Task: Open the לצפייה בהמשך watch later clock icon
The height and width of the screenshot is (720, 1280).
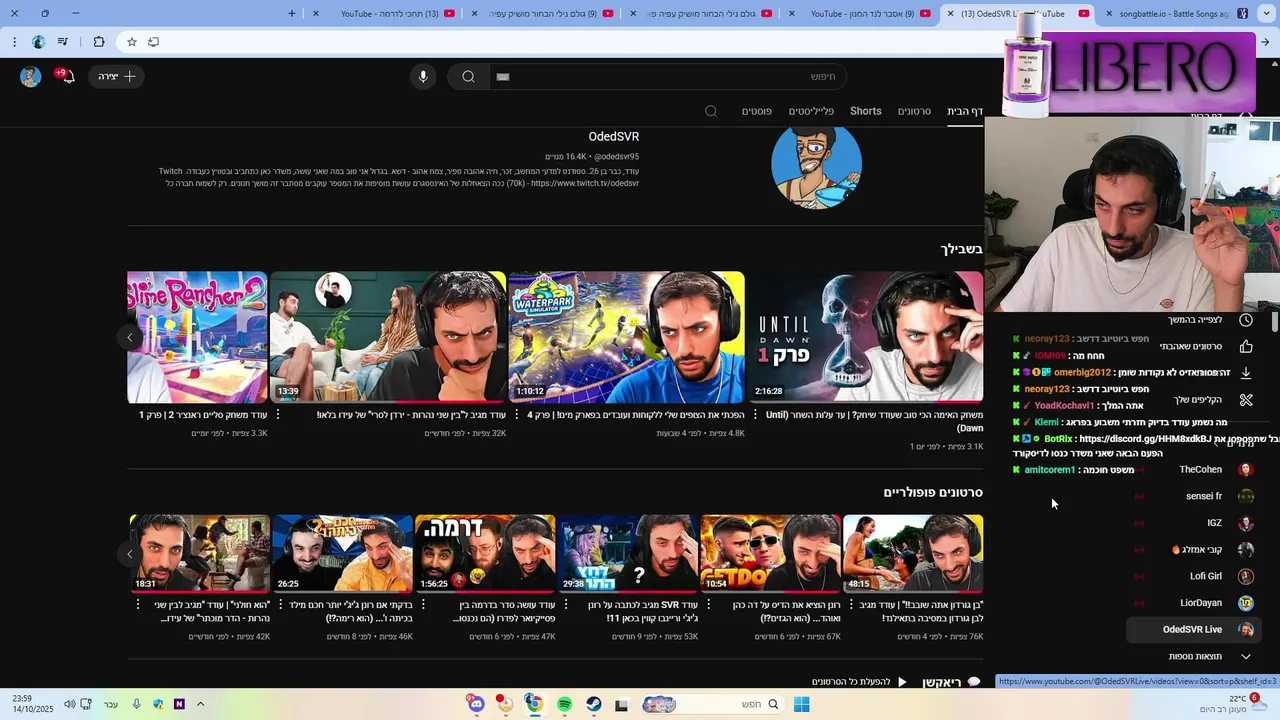Action: (x=1246, y=320)
